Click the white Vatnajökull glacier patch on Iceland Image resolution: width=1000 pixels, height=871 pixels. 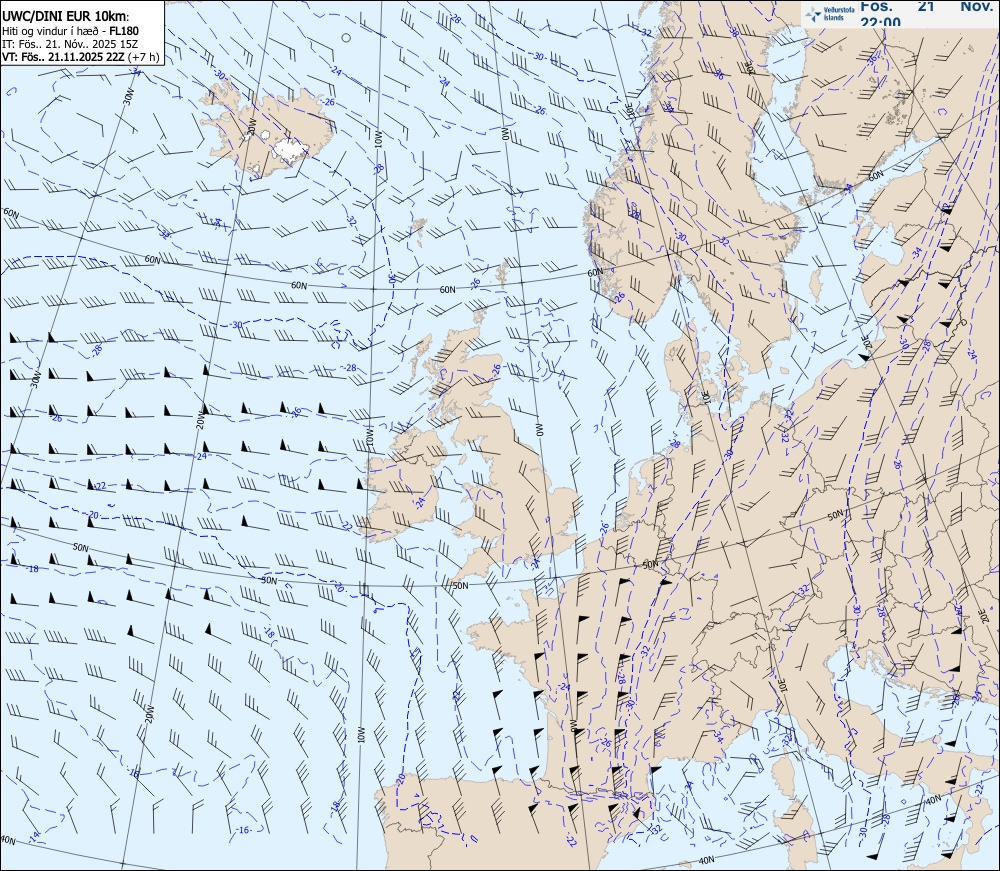tap(290, 150)
